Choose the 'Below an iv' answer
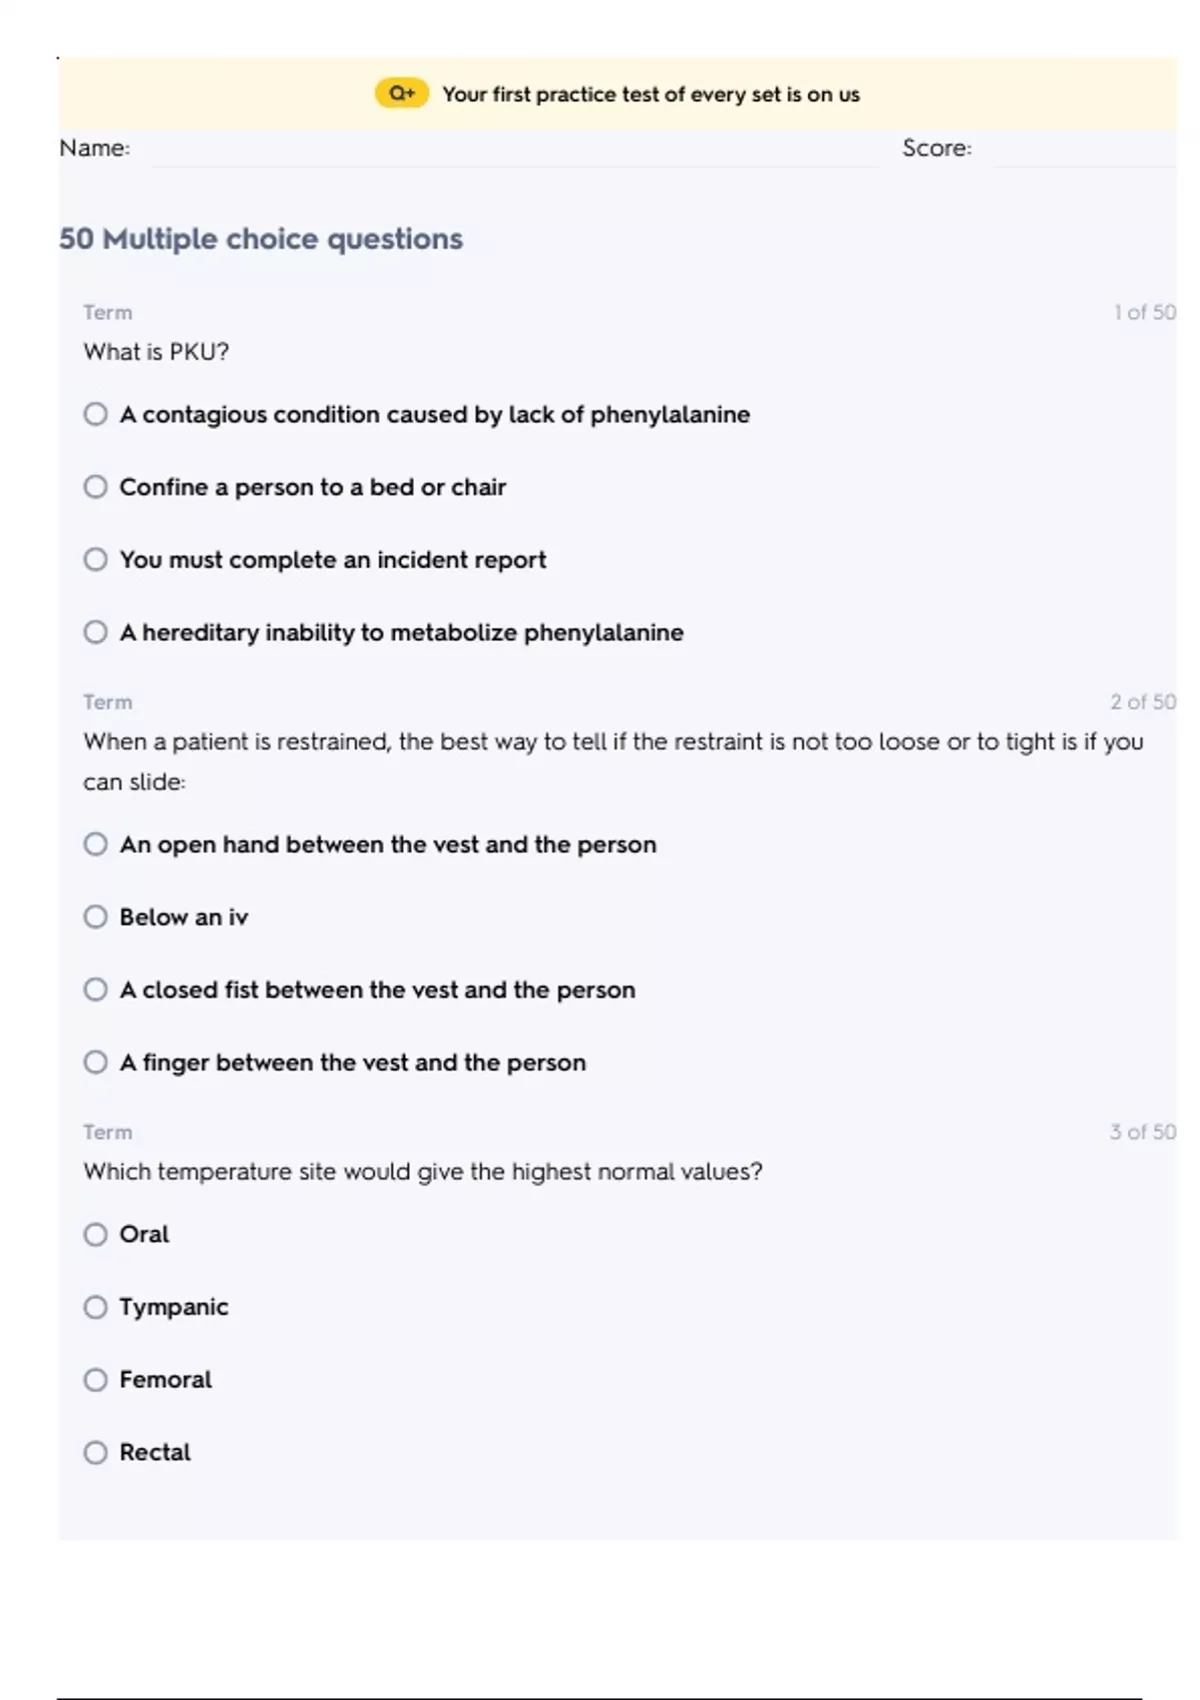1200x1700 pixels. coord(96,917)
